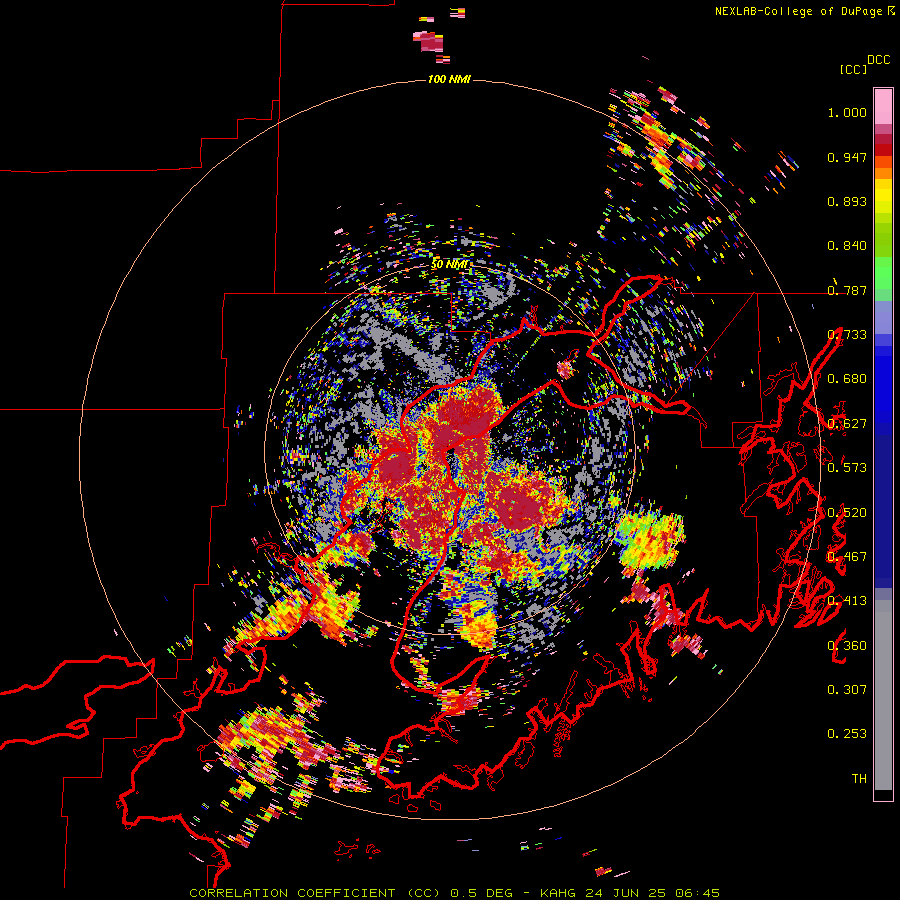
Task: Click the 0.5 DEG elevation text
Action: pyautogui.click(x=484, y=893)
